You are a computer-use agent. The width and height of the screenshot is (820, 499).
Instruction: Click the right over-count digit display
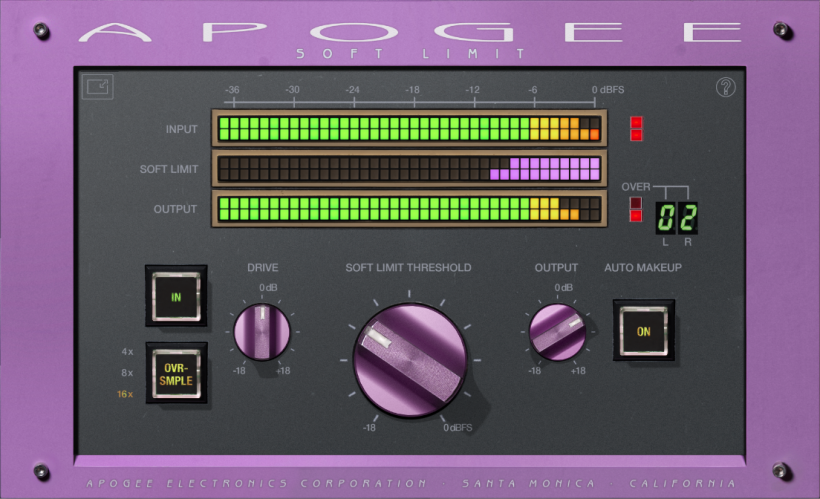coord(687,217)
